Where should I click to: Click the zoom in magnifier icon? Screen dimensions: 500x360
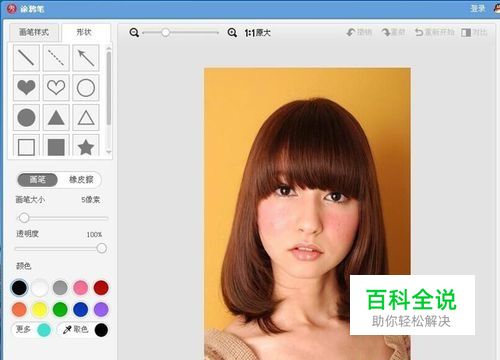[232, 33]
